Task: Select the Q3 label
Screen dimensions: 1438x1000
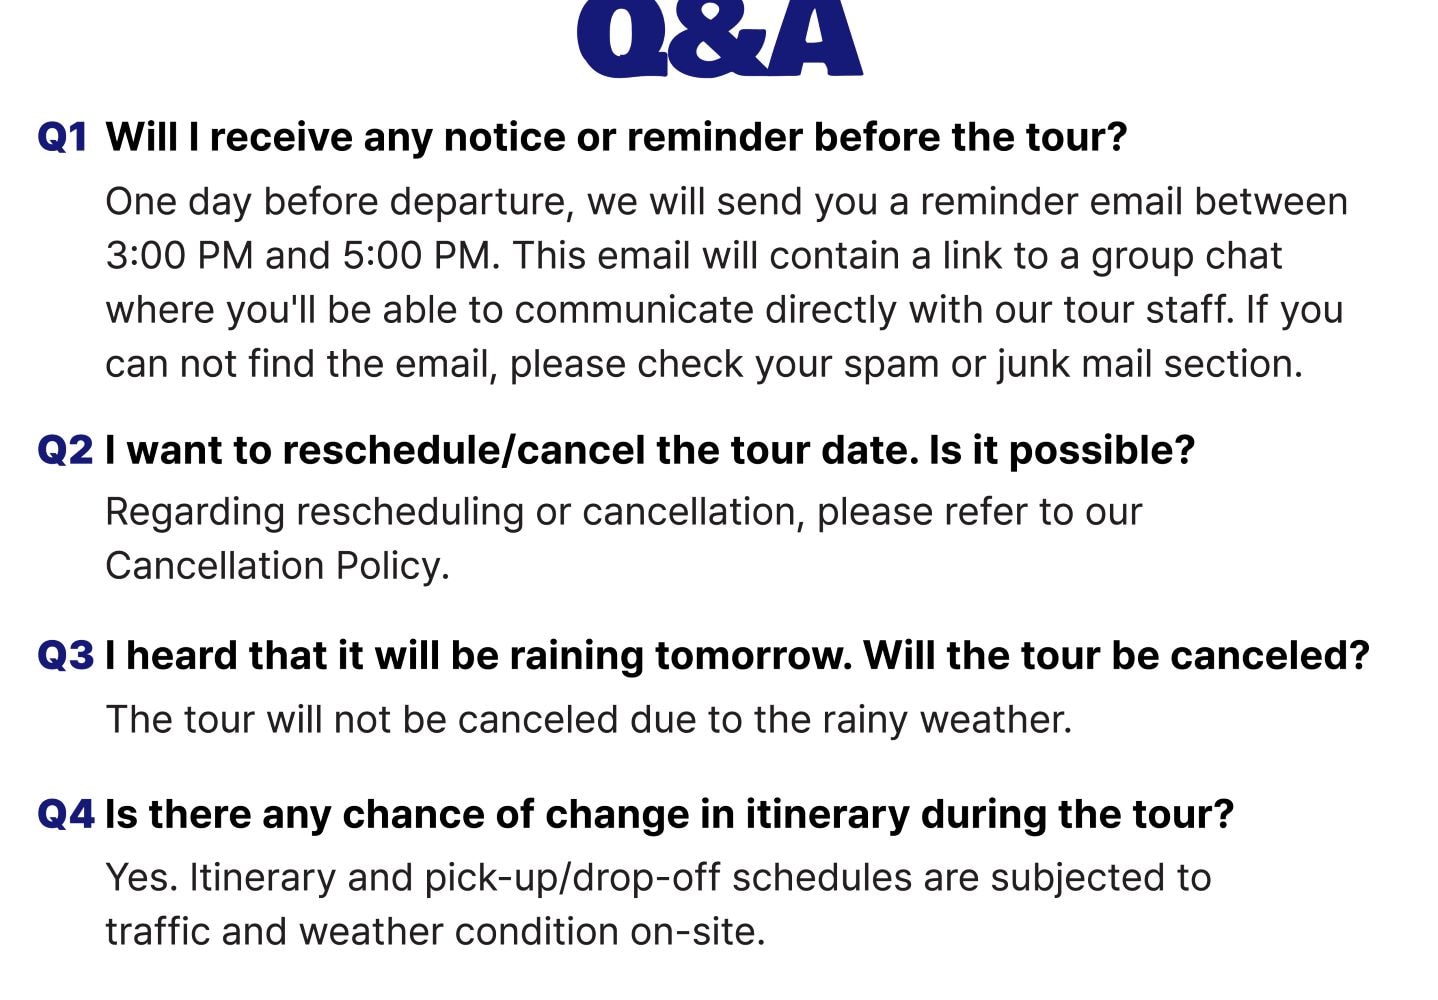Action: 65,656
